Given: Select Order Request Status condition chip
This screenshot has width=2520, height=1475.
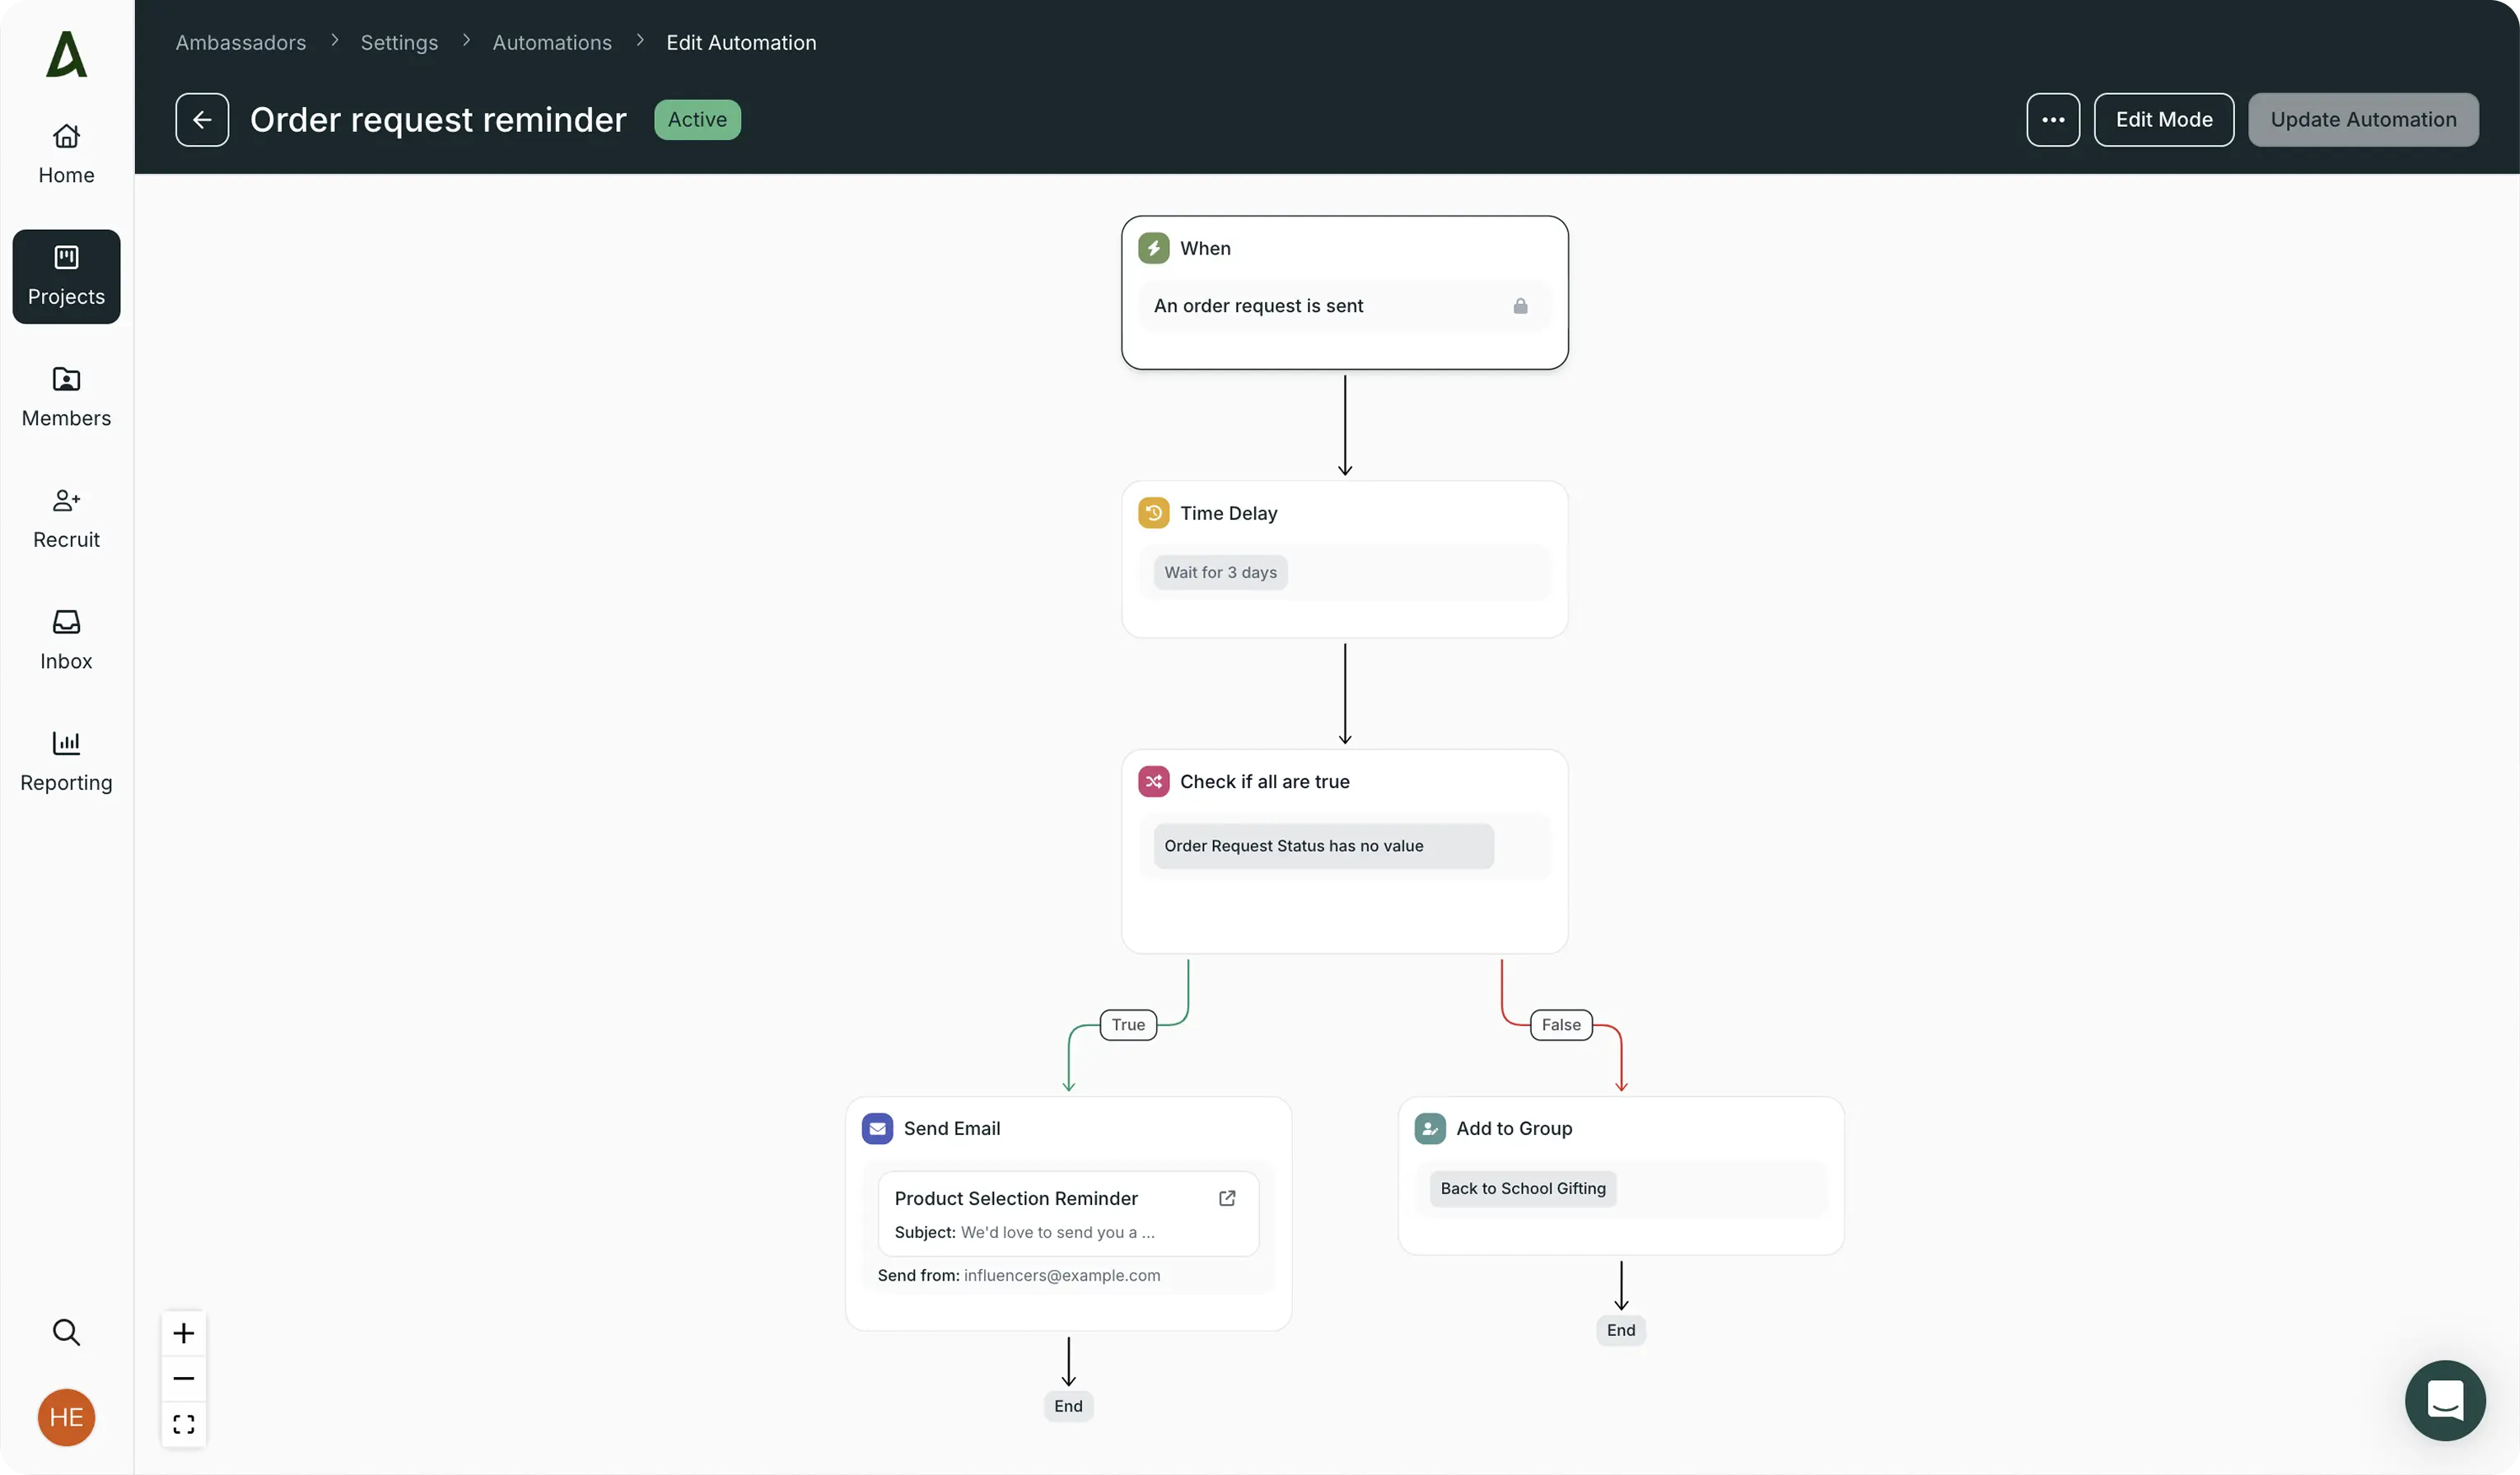Looking at the screenshot, I should (1322, 846).
